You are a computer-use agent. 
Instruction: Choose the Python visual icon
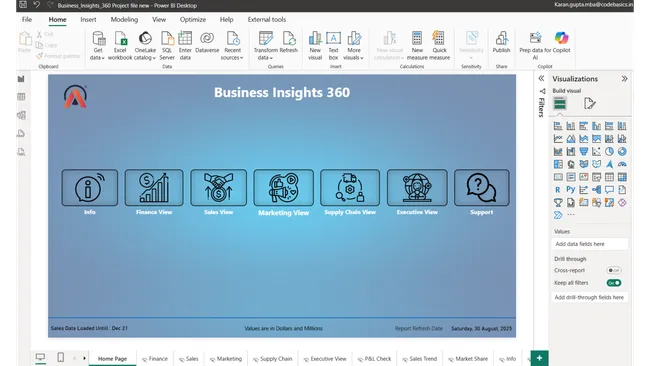(571, 190)
